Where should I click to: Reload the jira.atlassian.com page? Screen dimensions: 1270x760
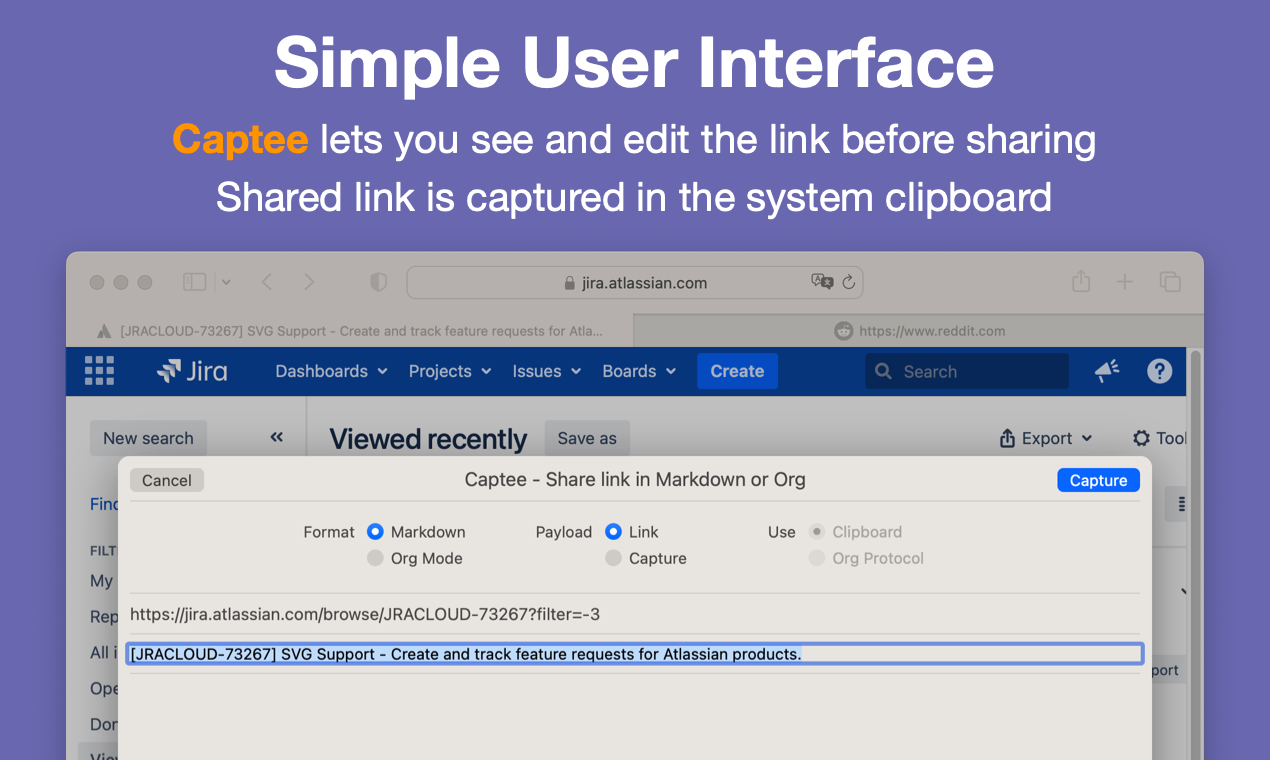pos(849,282)
